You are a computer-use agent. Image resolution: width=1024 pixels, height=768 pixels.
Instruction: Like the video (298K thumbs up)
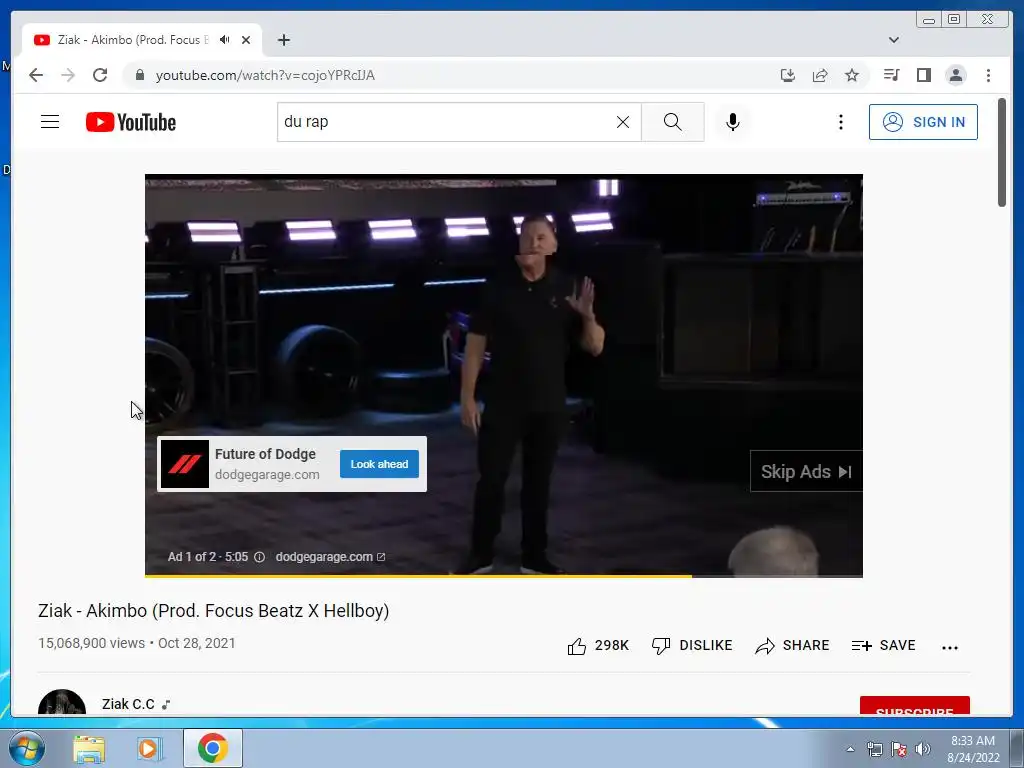598,646
